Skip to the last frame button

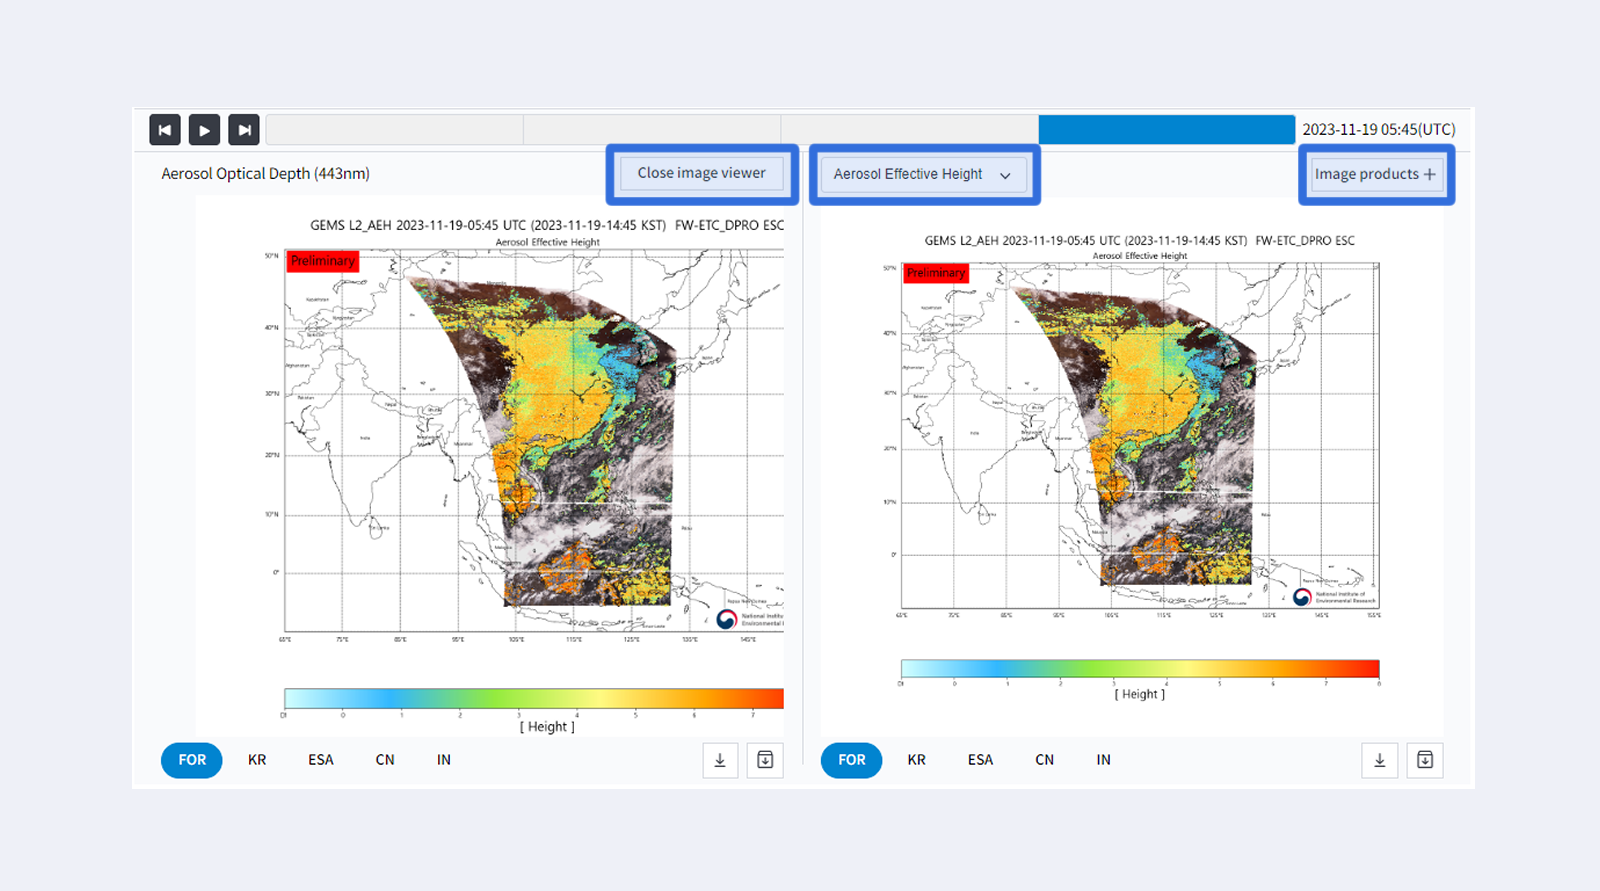pyautogui.click(x=244, y=130)
